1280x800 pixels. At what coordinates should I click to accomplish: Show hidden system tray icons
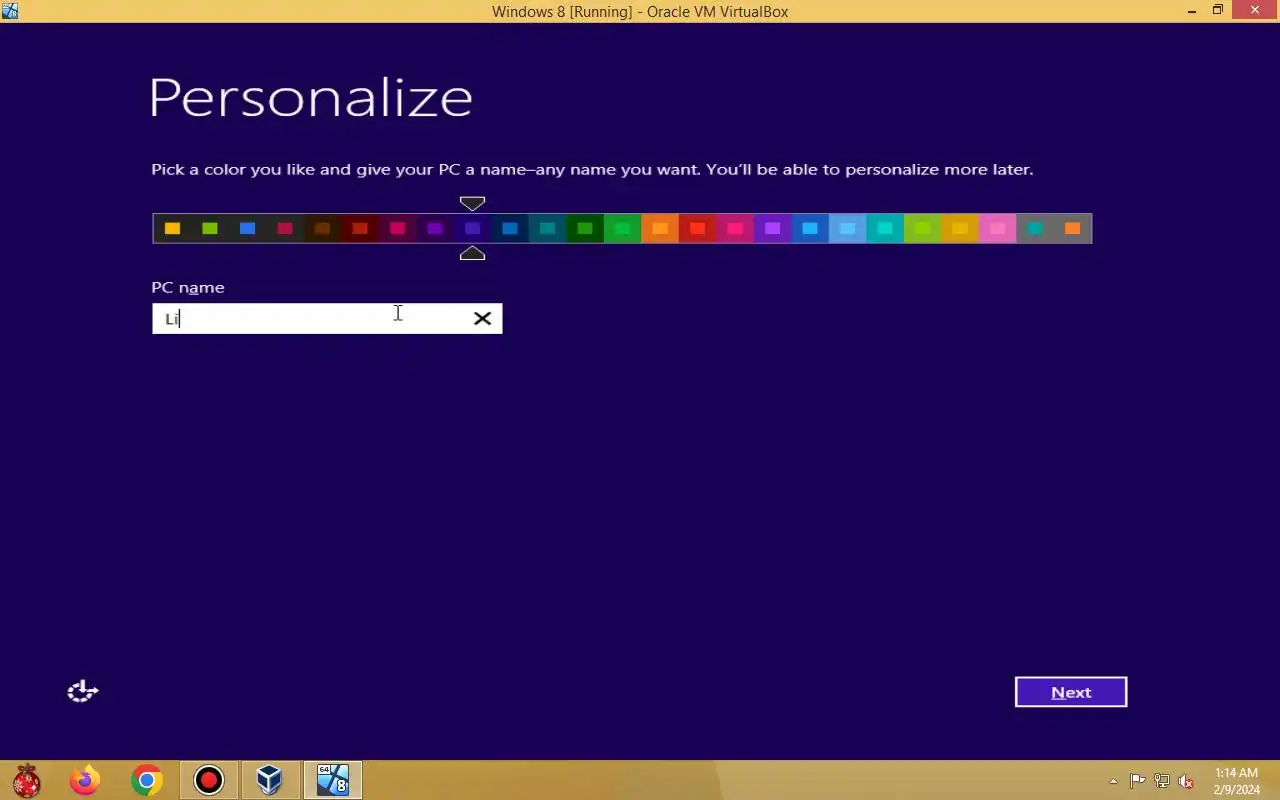point(1113,781)
